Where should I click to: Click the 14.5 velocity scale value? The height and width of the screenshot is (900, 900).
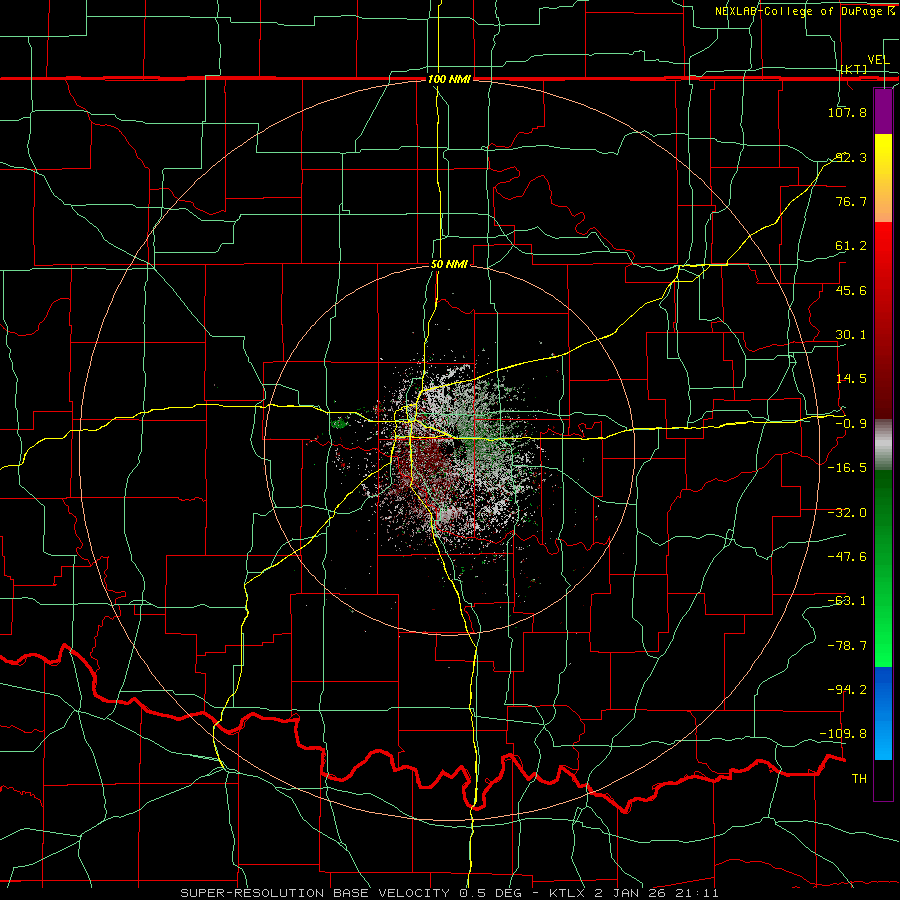click(850, 379)
